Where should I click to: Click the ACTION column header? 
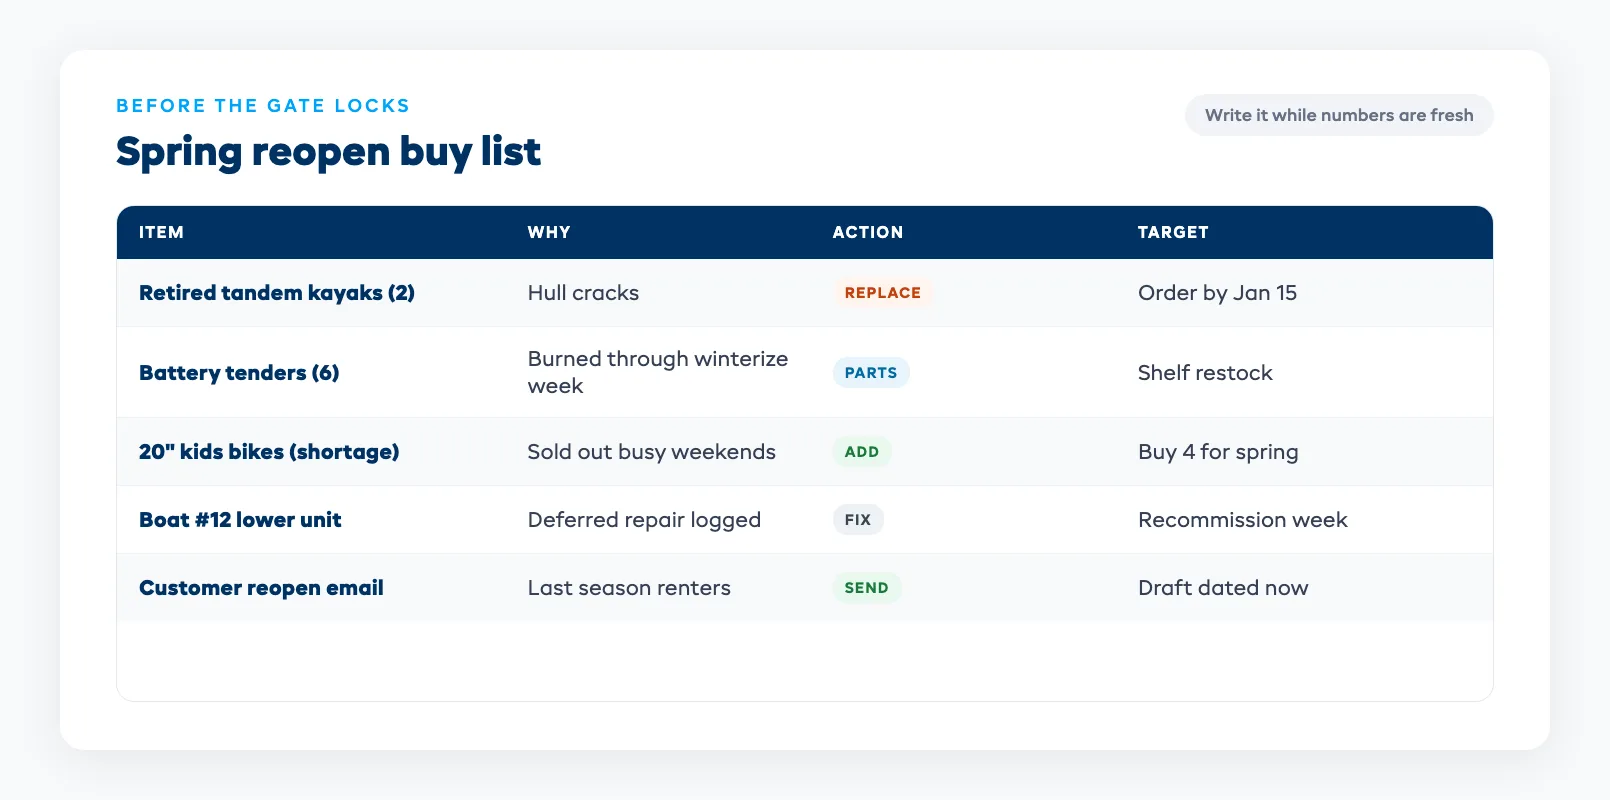pyautogui.click(x=868, y=232)
